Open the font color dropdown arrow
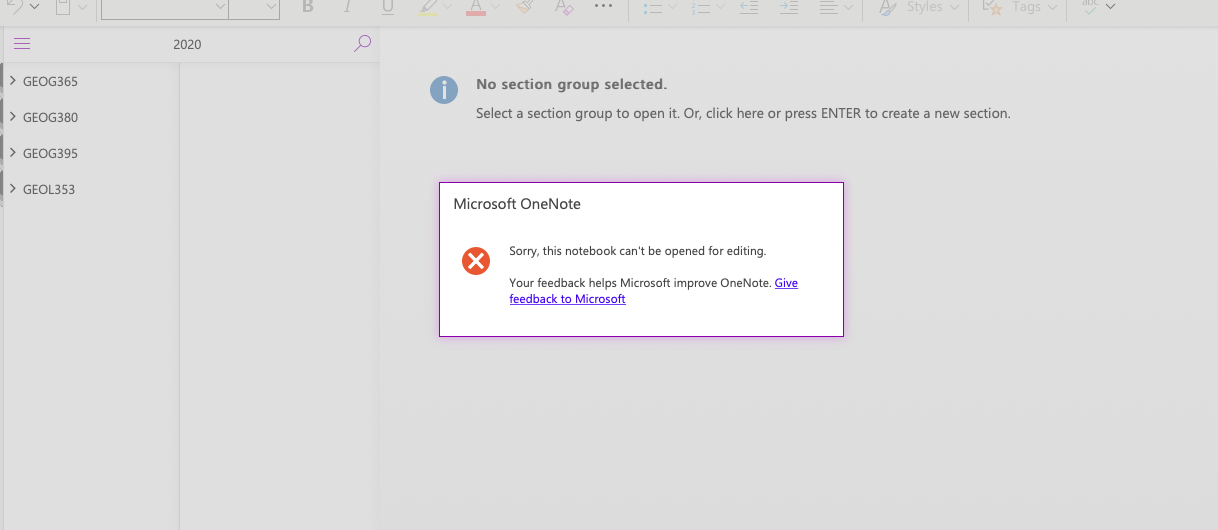 (497, 7)
